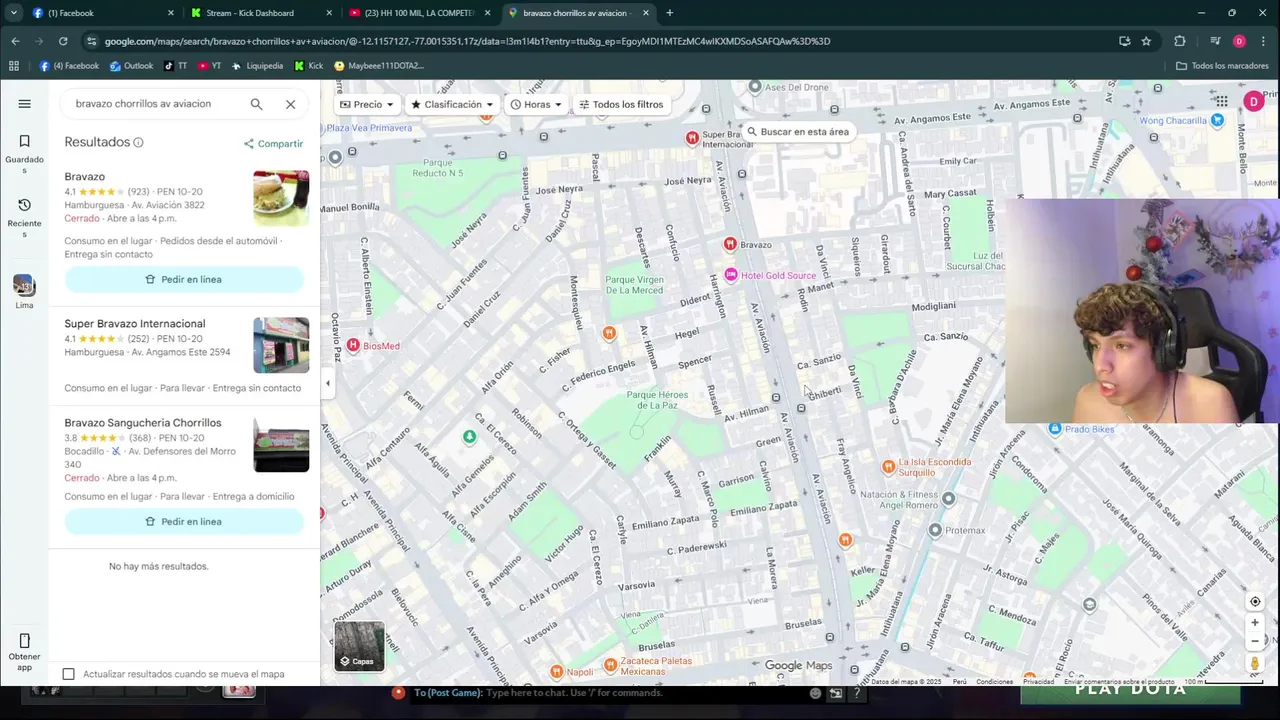Image resolution: width=1280 pixels, height=720 pixels.
Task: Click the Resultados info icon
Action: click(138, 142)
